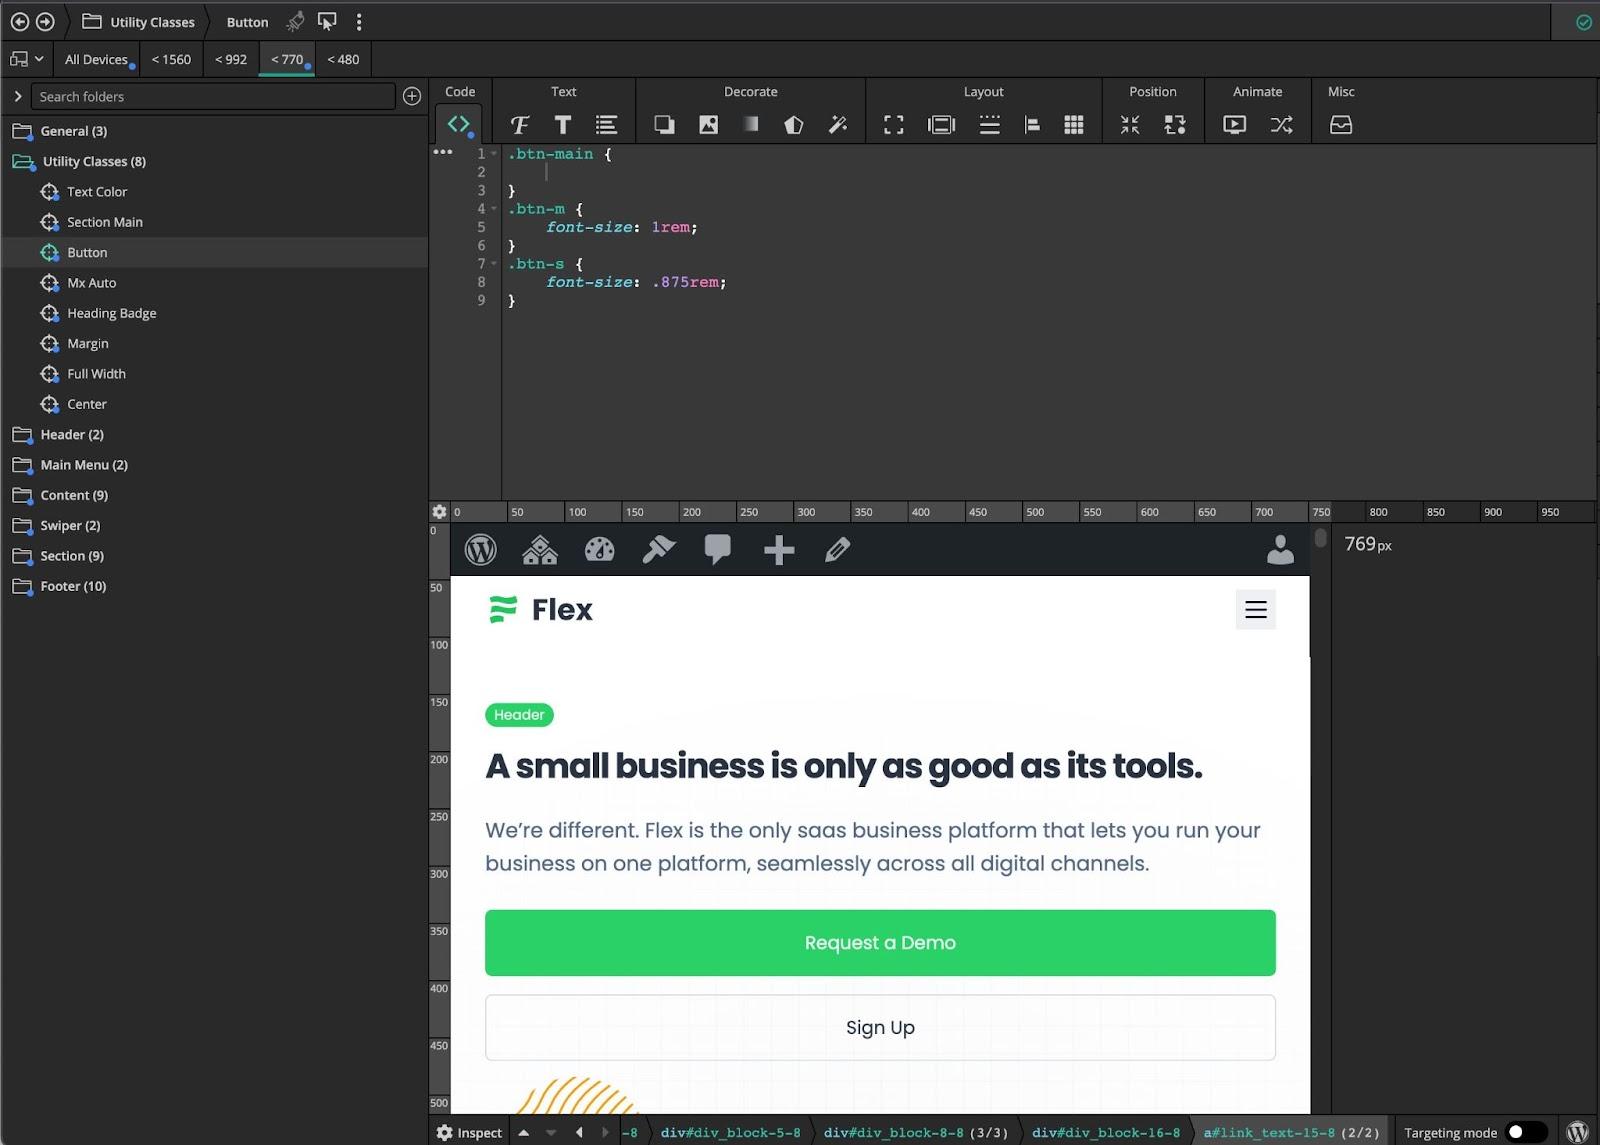Open the Grid layout icon

1073,125
